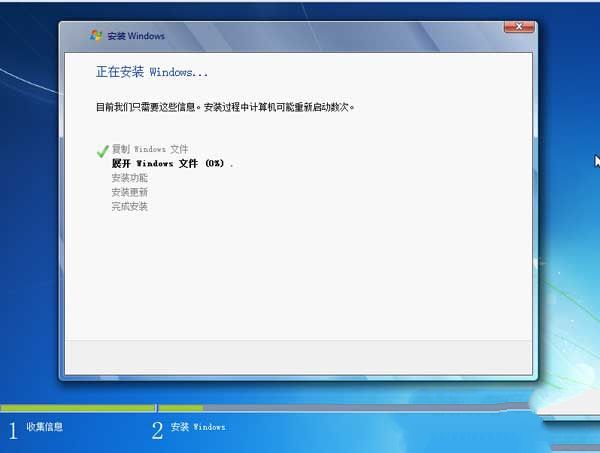Select the 完成安装 step
The width and height of the screenshot is (600, 453).
point(129,206)
